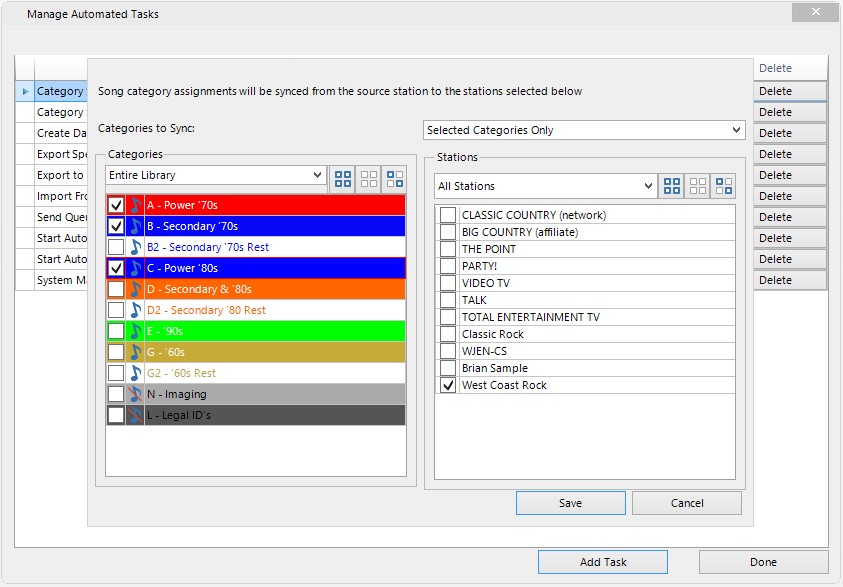
Task: Click the music note icon beside N - Imaging
Action: (x=135, y=396)
